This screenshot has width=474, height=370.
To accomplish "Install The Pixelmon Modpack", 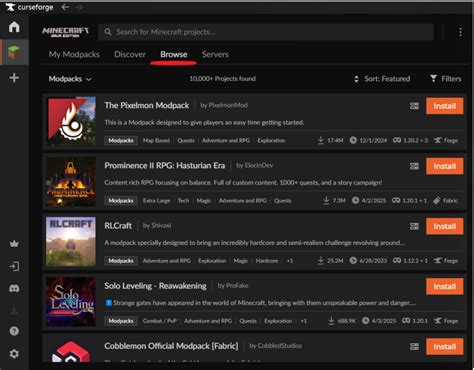I will point(444,106).
